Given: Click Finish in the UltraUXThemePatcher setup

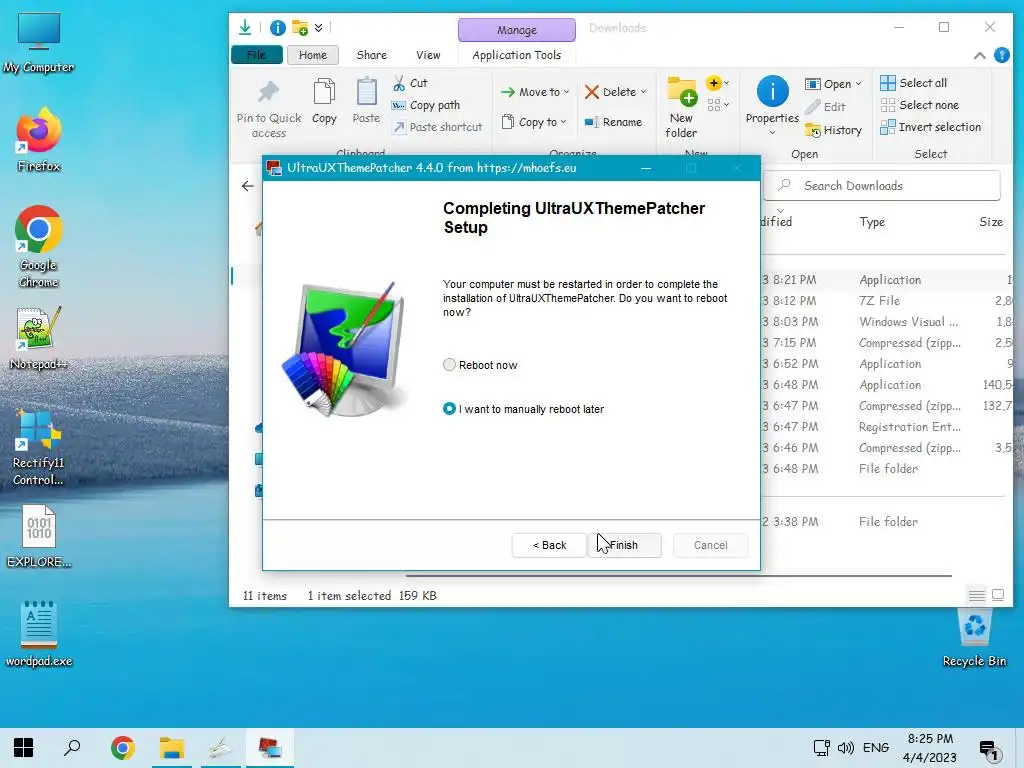Looking at the screenshot, I should click(x=624, y=545).
